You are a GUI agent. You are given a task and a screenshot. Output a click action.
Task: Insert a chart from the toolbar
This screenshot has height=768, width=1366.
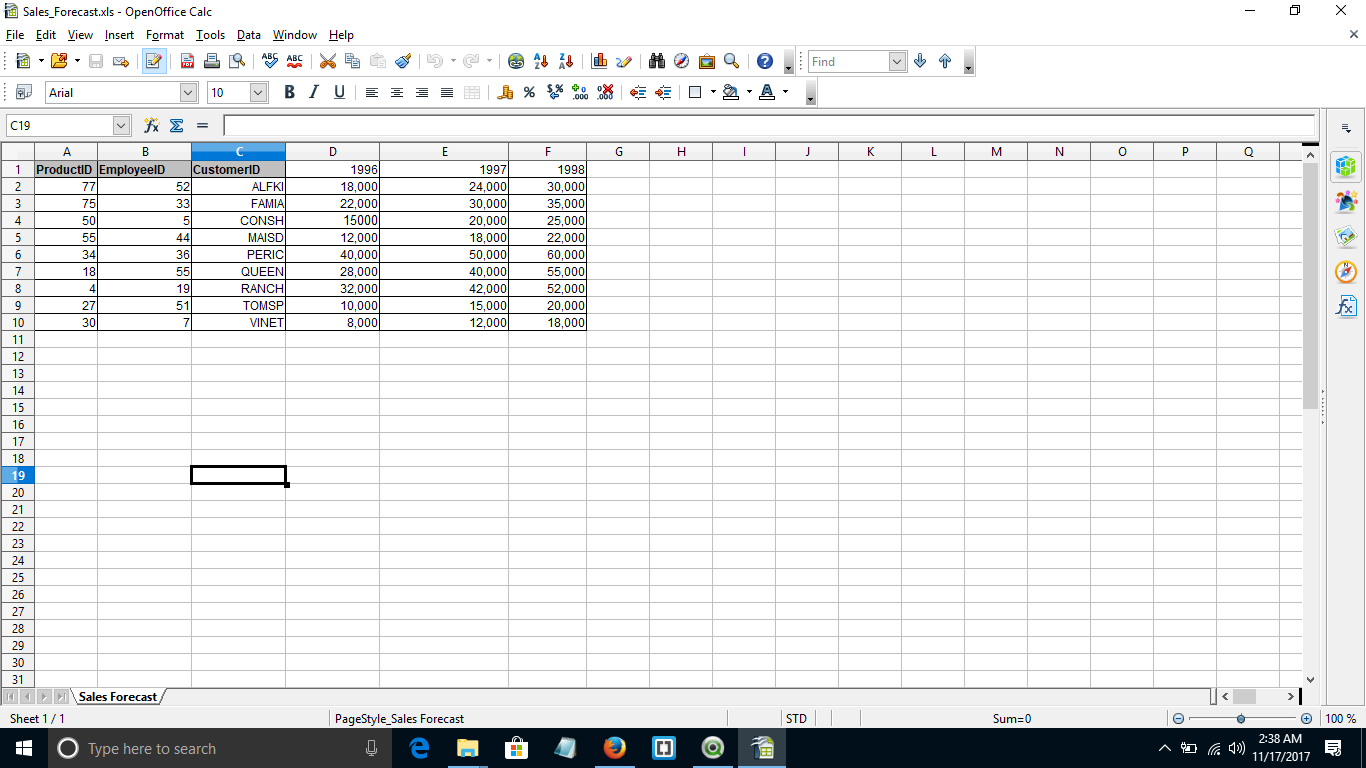tap(600, 62)
